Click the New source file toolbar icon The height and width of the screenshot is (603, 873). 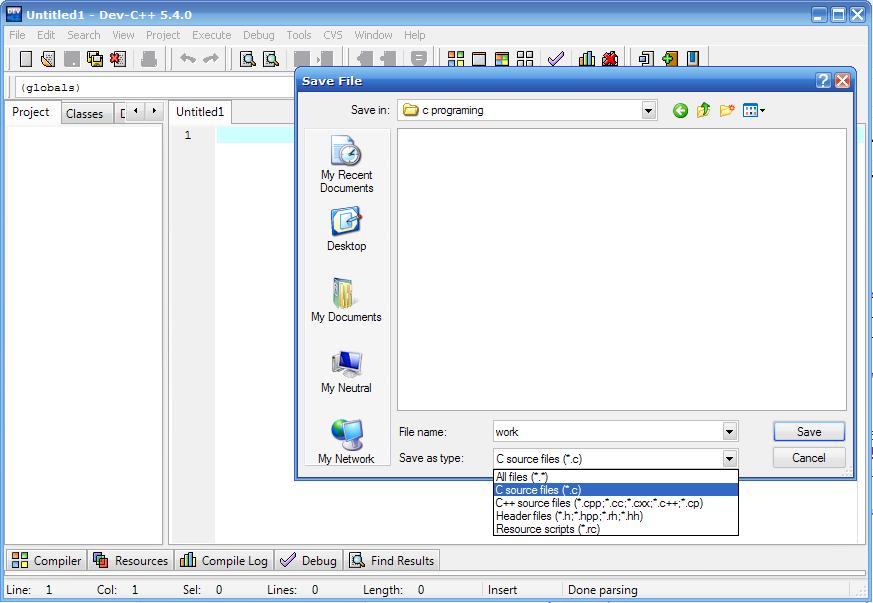pos(26,58)
